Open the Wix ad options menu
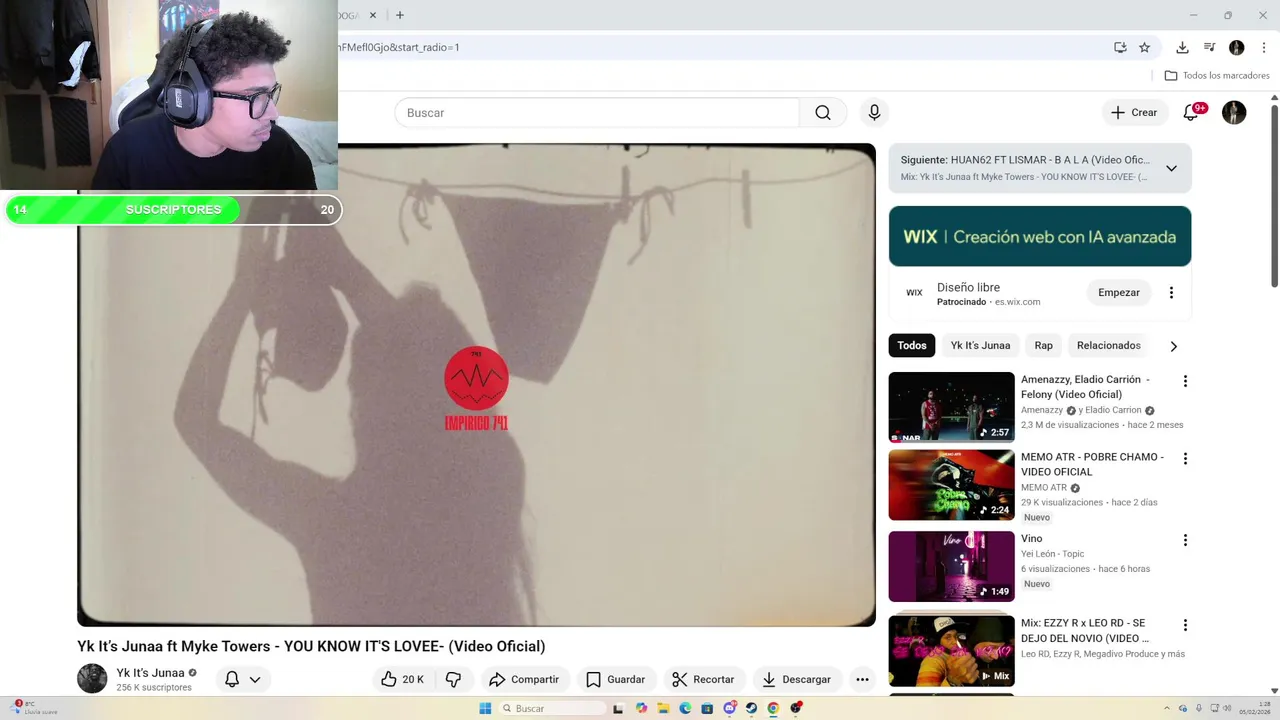1280x720 pixels. (1171, 293)
